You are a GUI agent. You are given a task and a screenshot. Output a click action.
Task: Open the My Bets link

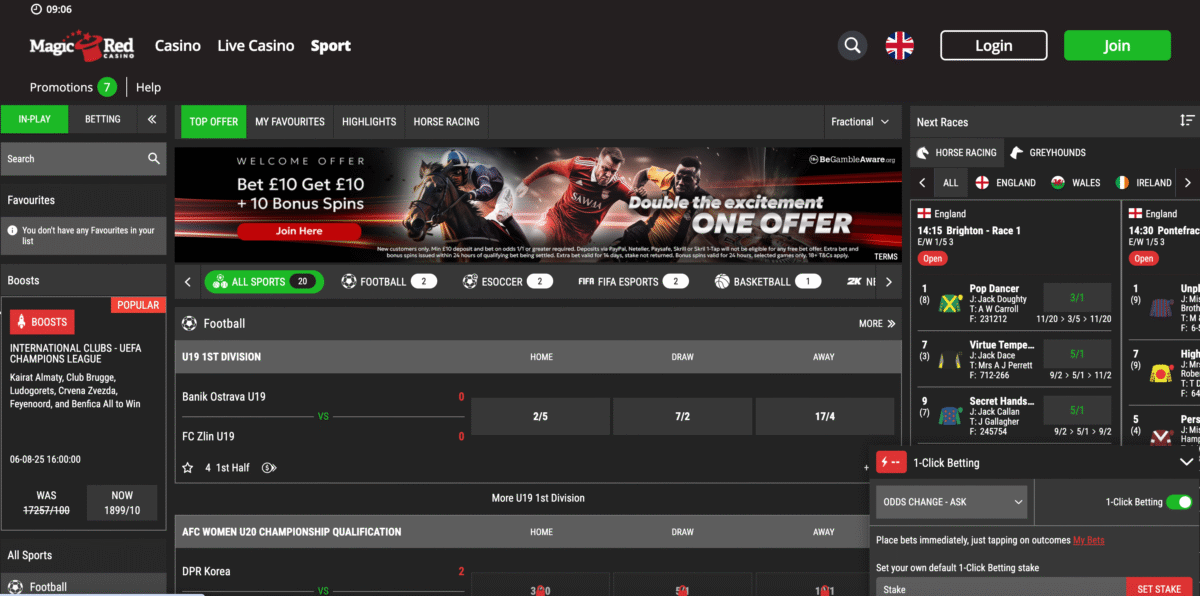click(1089, 540)
